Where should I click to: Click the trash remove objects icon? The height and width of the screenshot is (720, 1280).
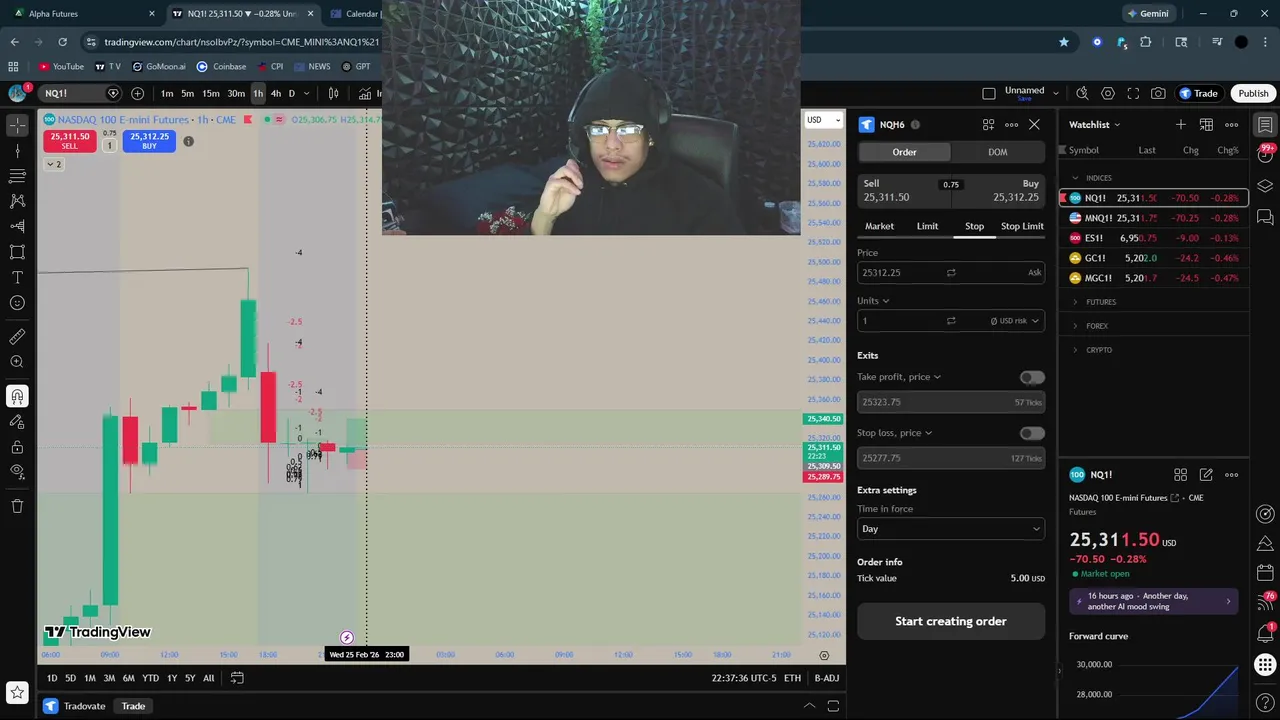(x=17, y=506)
